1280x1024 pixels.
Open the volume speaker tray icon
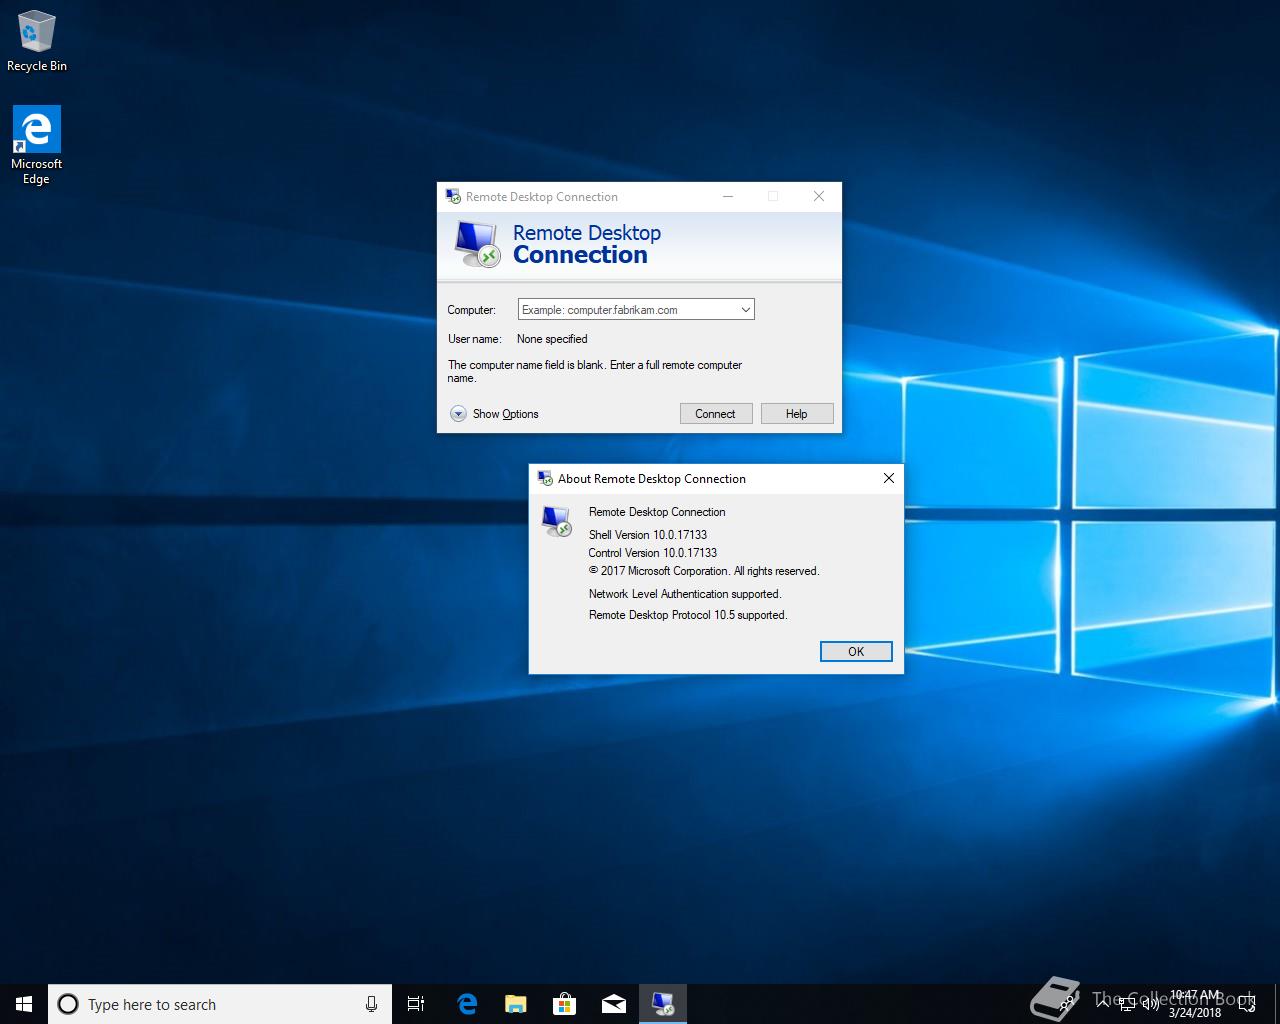point(1150,1004)
